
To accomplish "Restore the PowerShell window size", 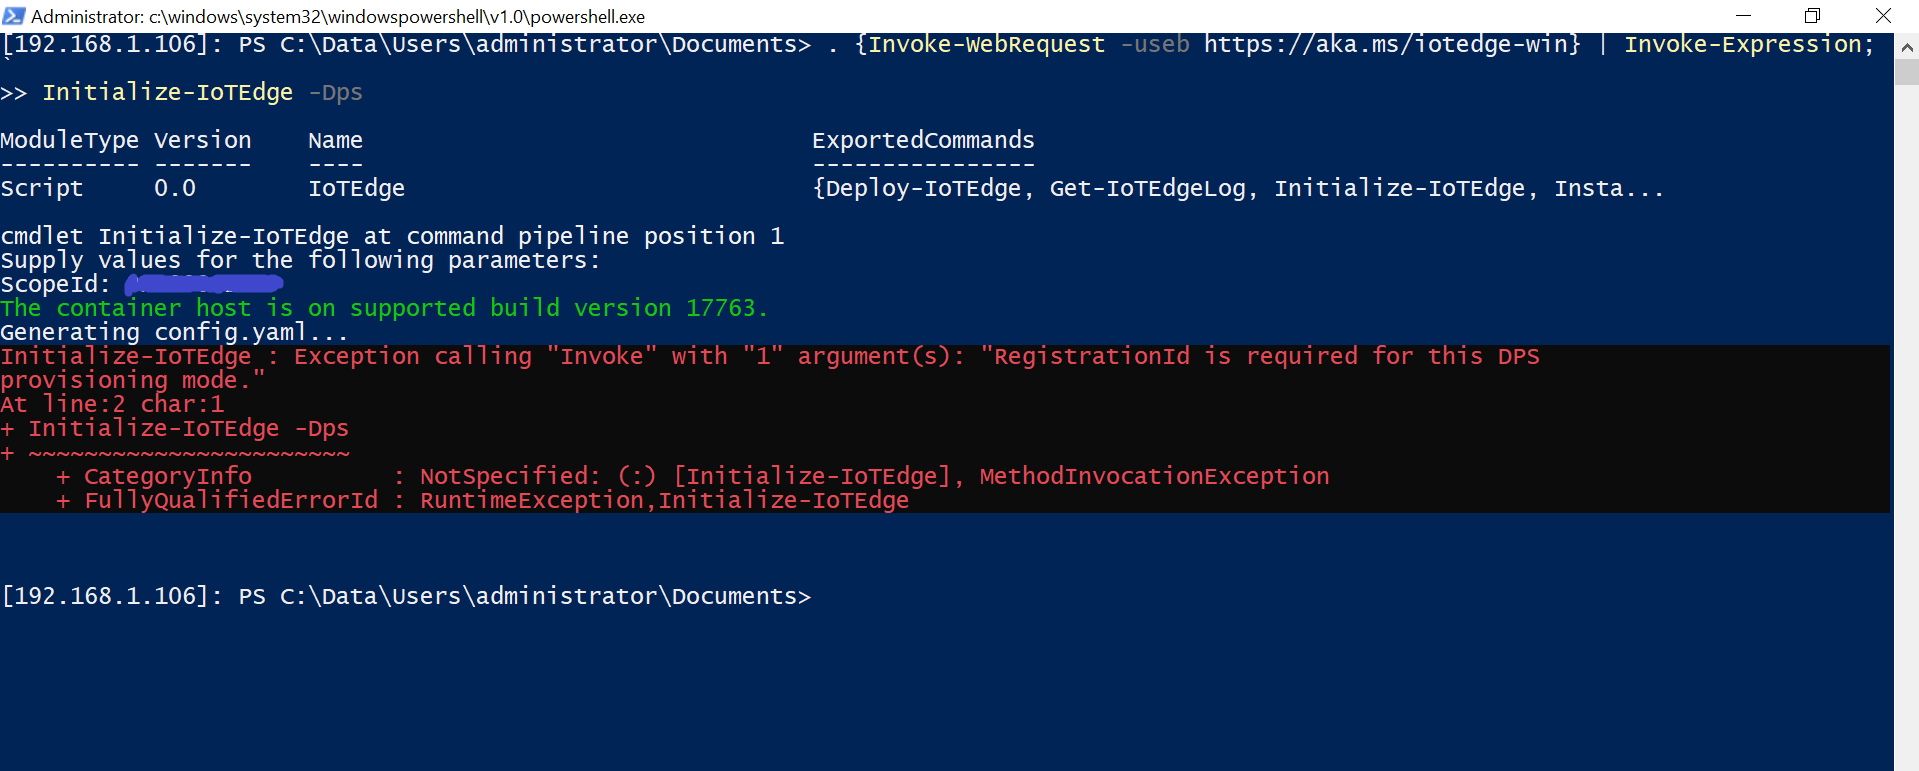I will (x=1812, y=16).
